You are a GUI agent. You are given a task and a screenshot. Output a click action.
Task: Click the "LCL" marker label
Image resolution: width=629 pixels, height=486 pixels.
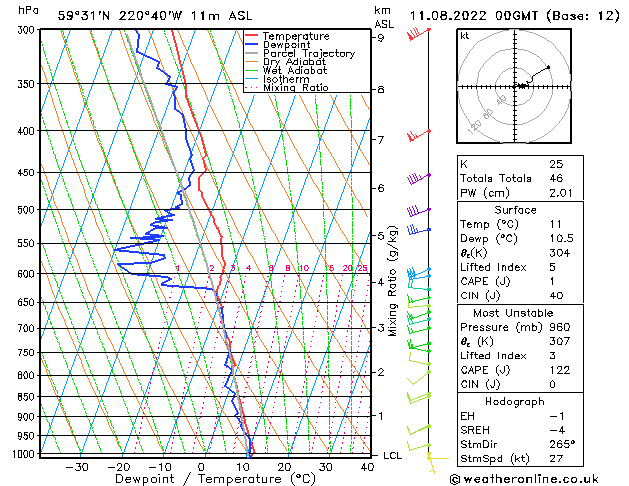coord(392,456)
